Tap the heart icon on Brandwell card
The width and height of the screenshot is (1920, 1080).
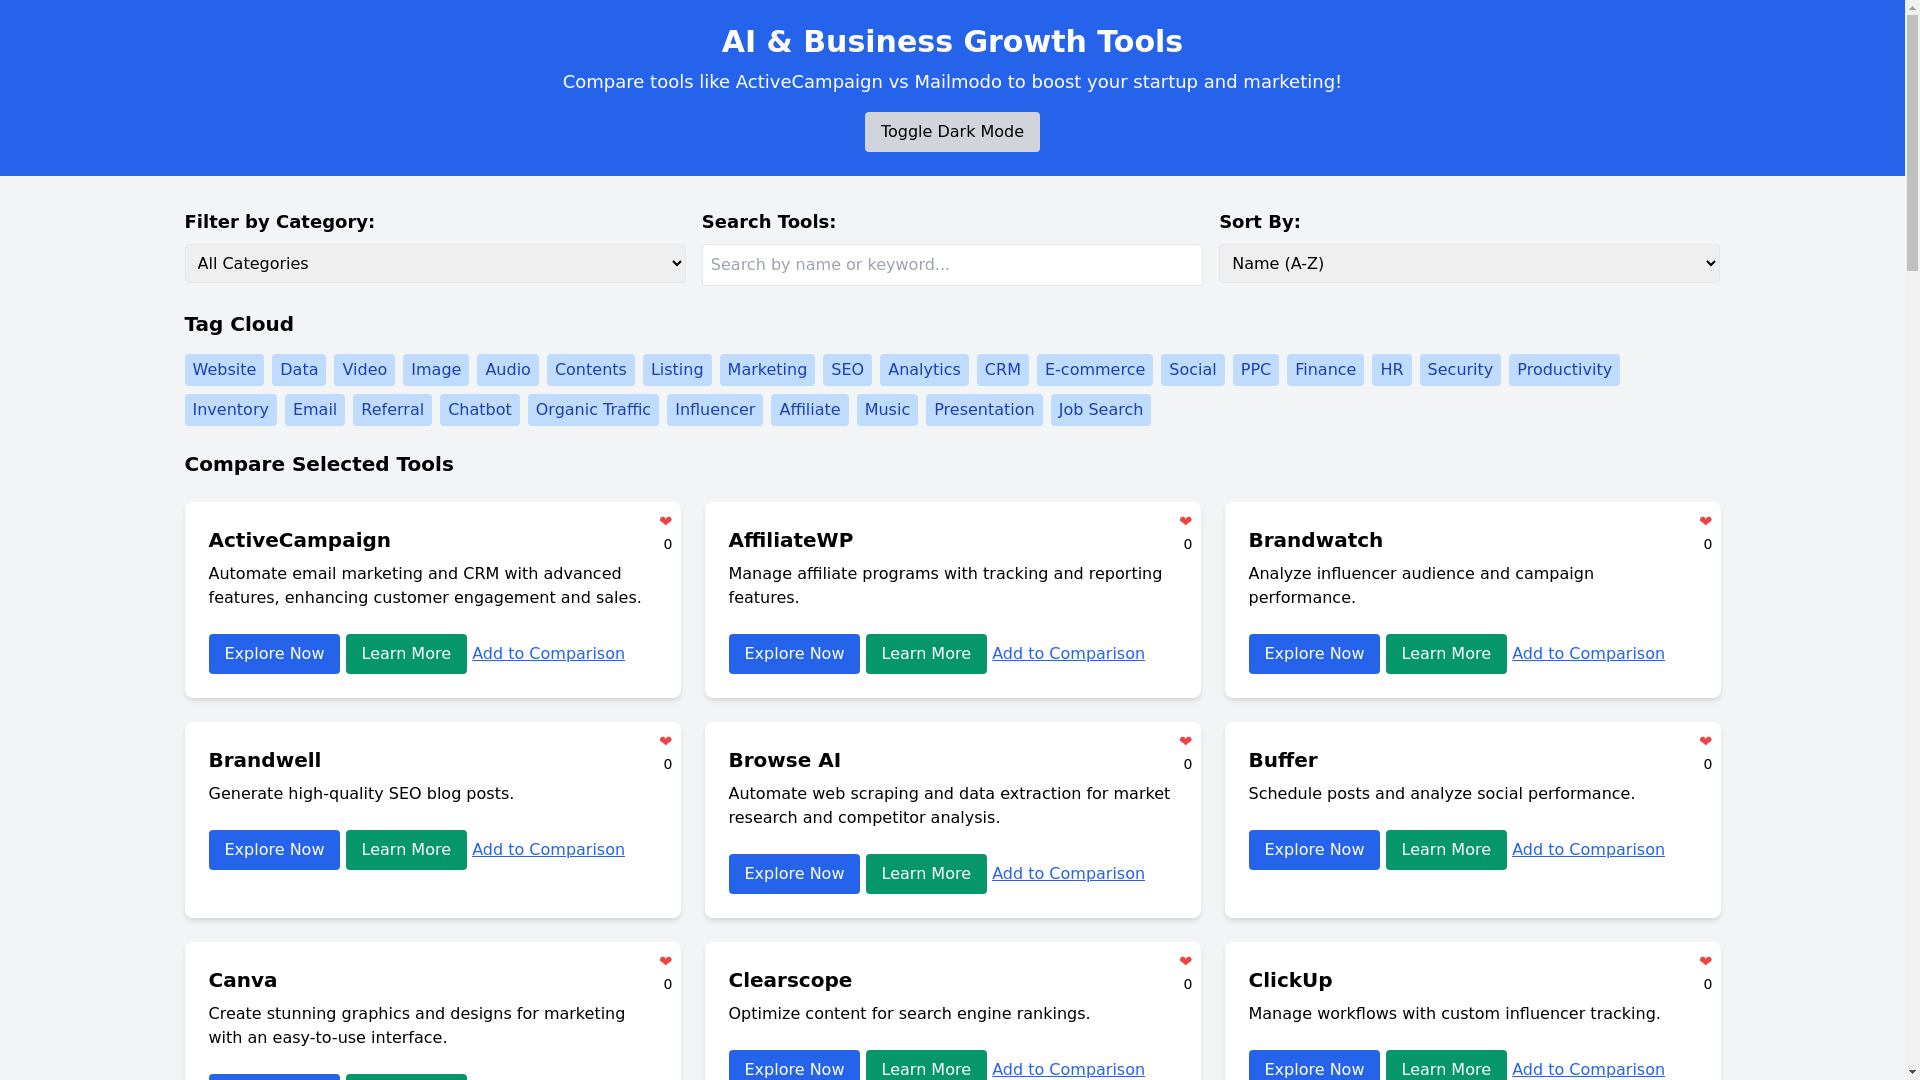666,741
